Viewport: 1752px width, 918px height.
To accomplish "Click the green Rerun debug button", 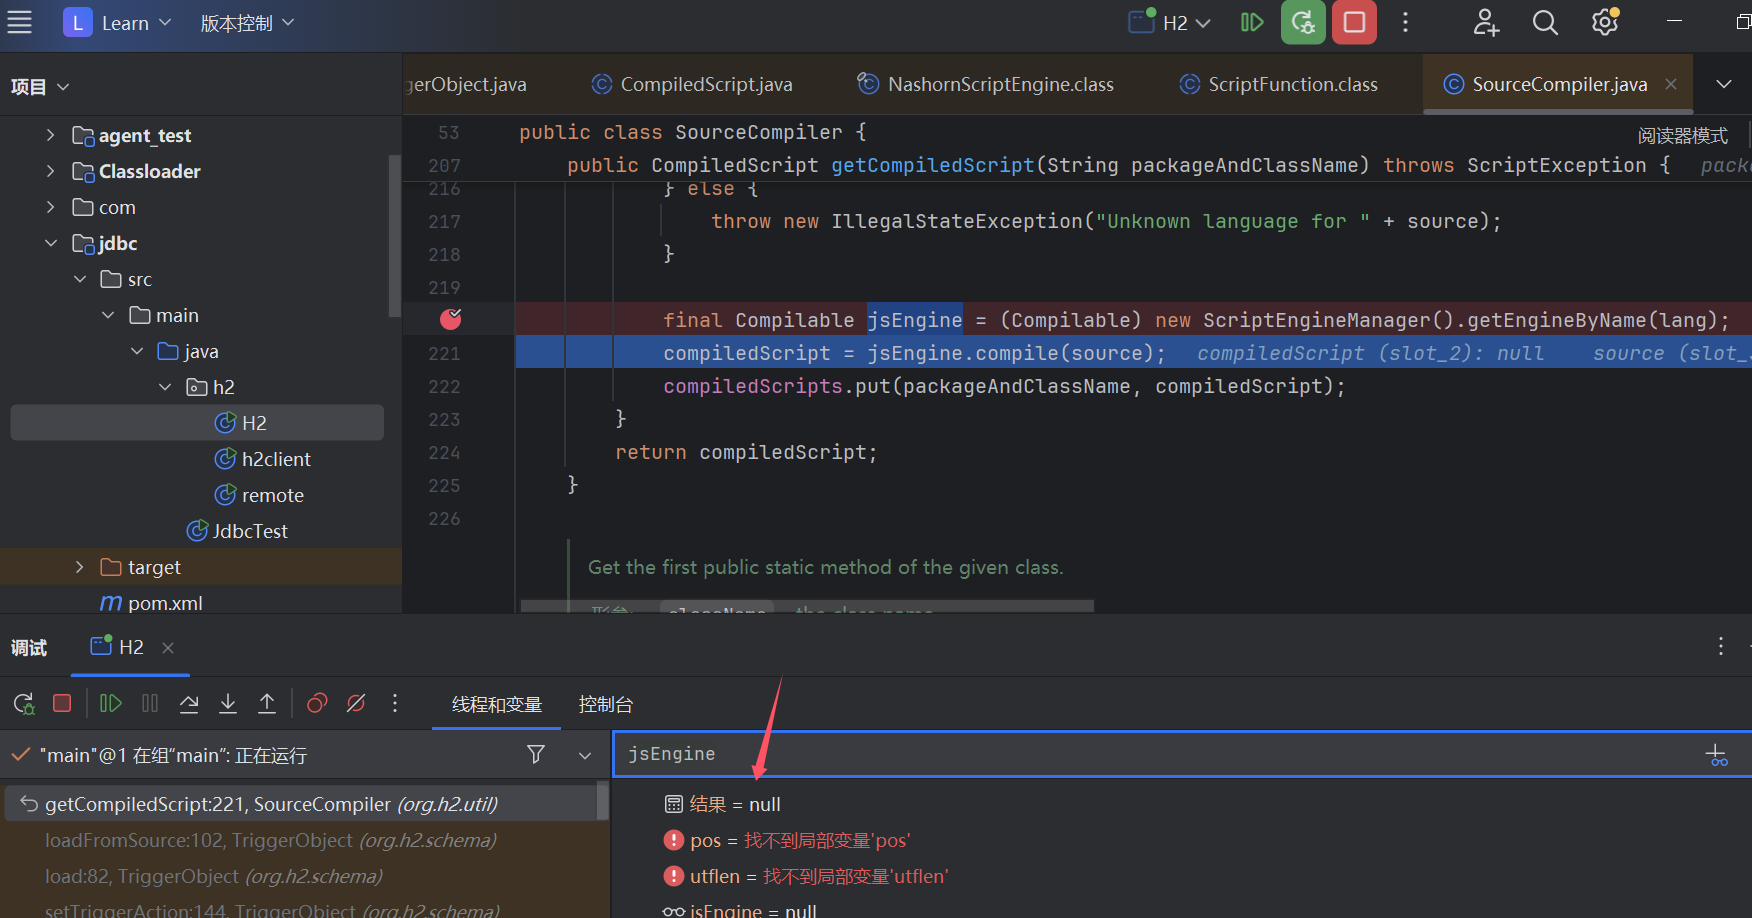I will 1303,22.
